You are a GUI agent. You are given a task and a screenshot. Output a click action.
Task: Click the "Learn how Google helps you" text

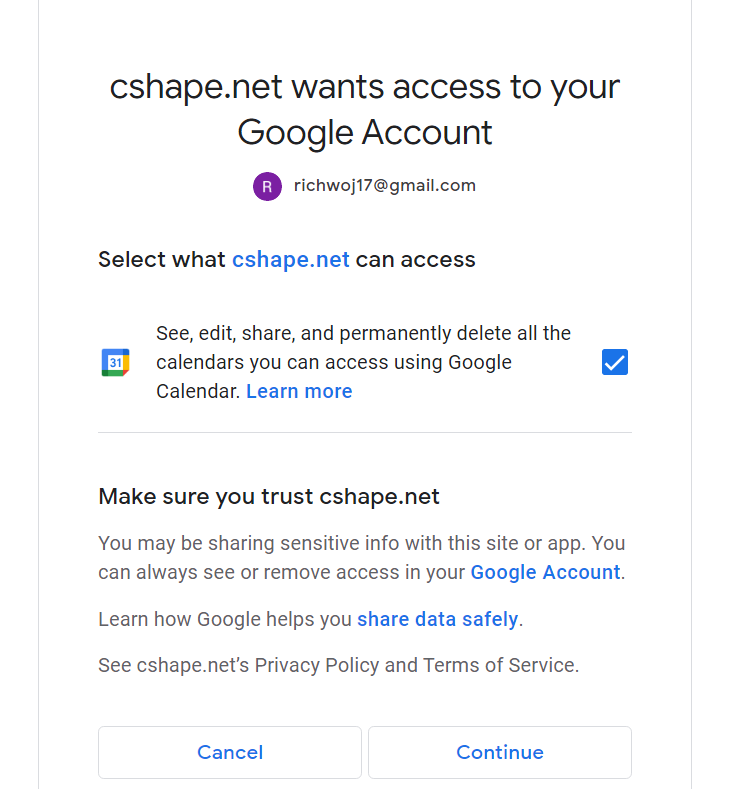(225, 619)
